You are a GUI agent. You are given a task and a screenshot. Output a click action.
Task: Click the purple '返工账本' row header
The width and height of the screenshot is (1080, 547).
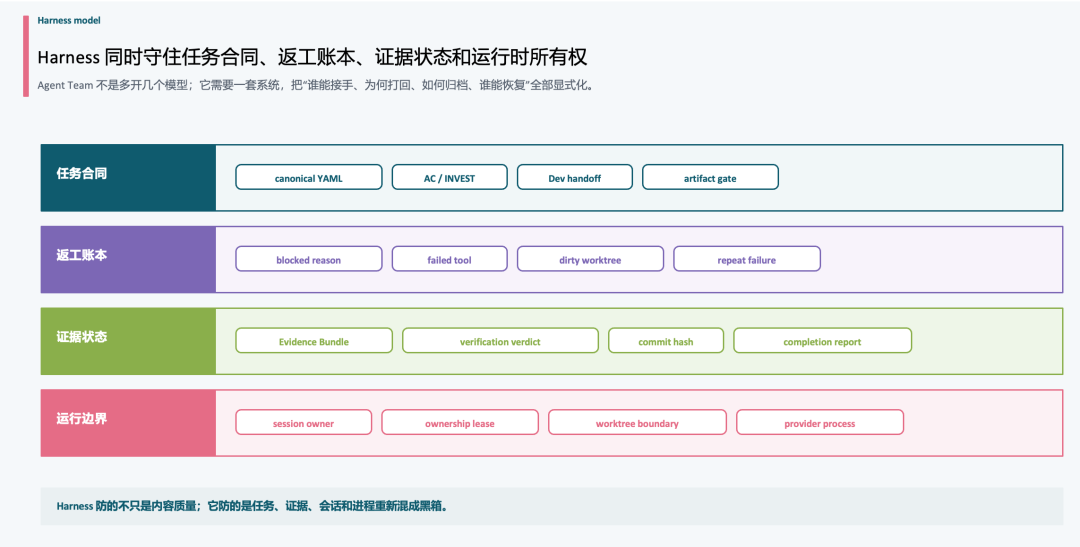(x=128, y=259)
